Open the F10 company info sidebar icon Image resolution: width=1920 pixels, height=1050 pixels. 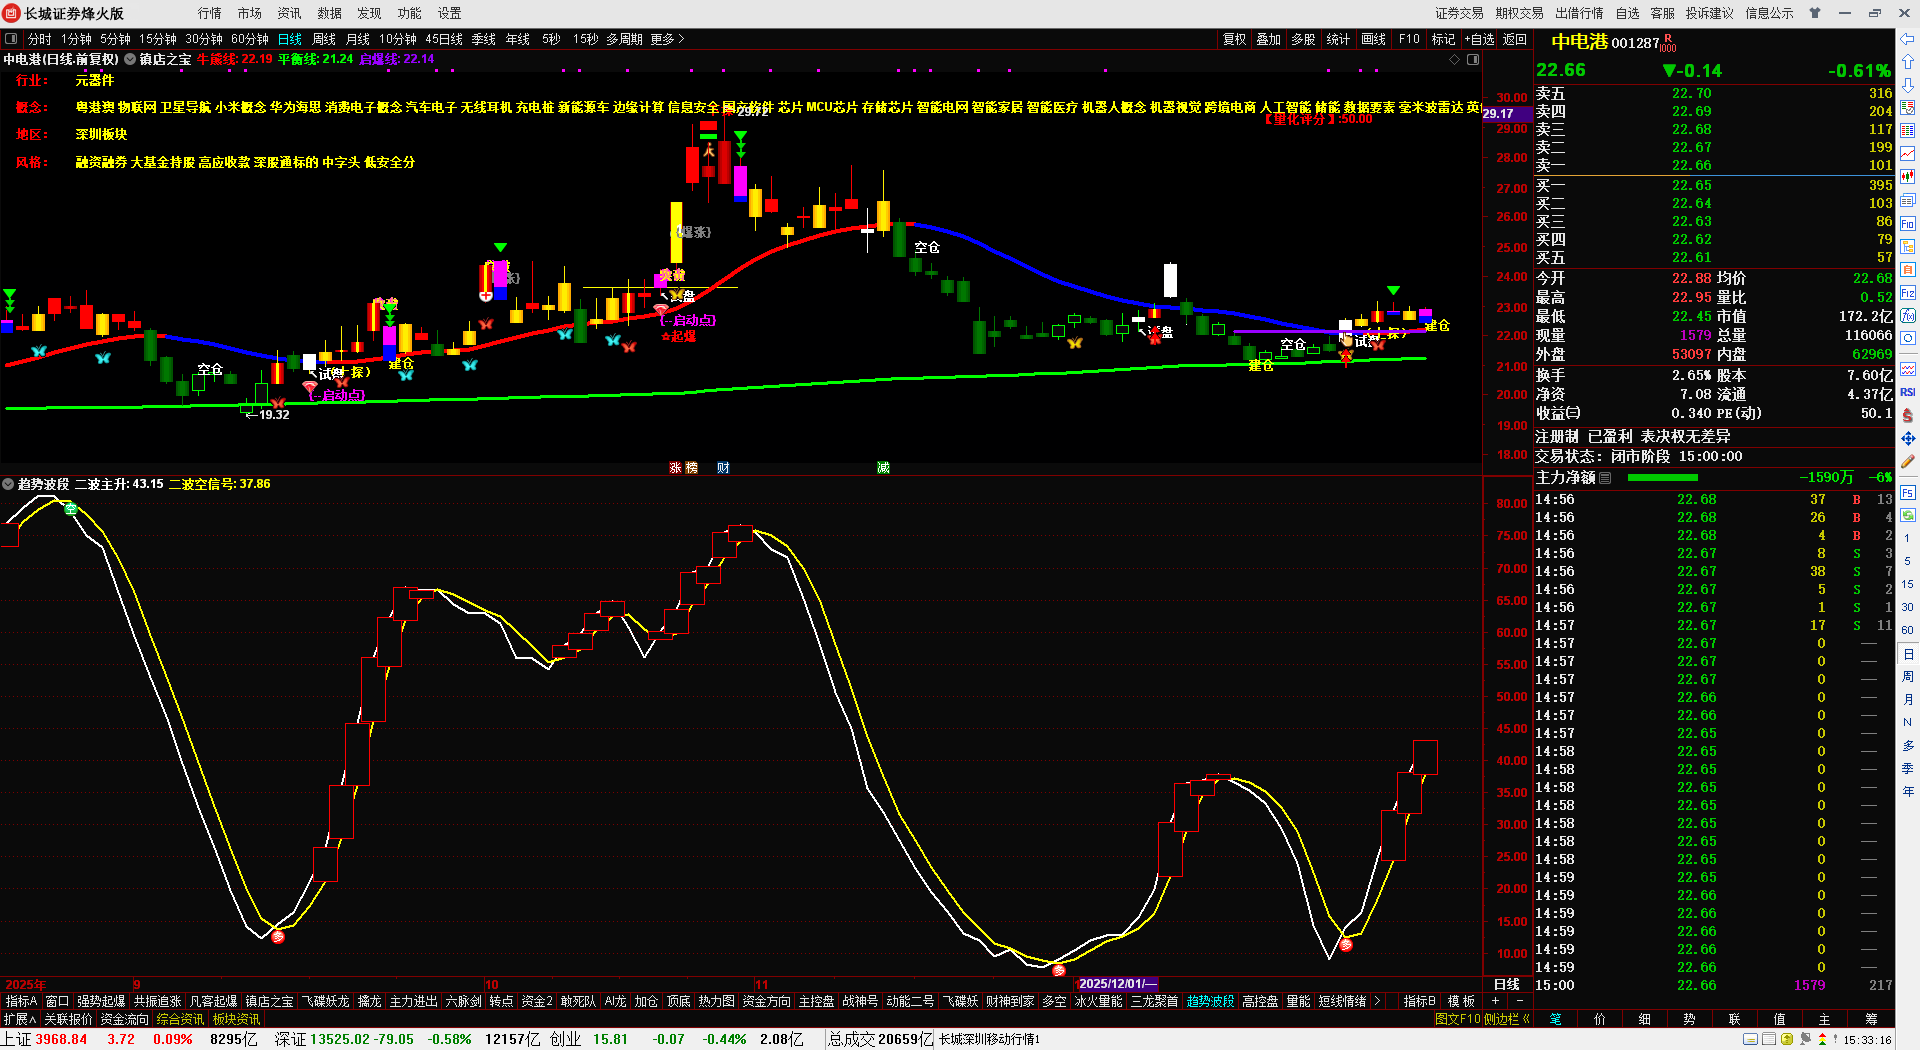(x=1908, y=223)
